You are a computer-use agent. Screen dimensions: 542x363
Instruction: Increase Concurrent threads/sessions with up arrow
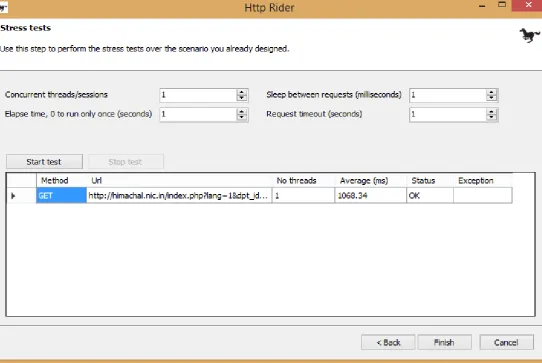(242, 92)
